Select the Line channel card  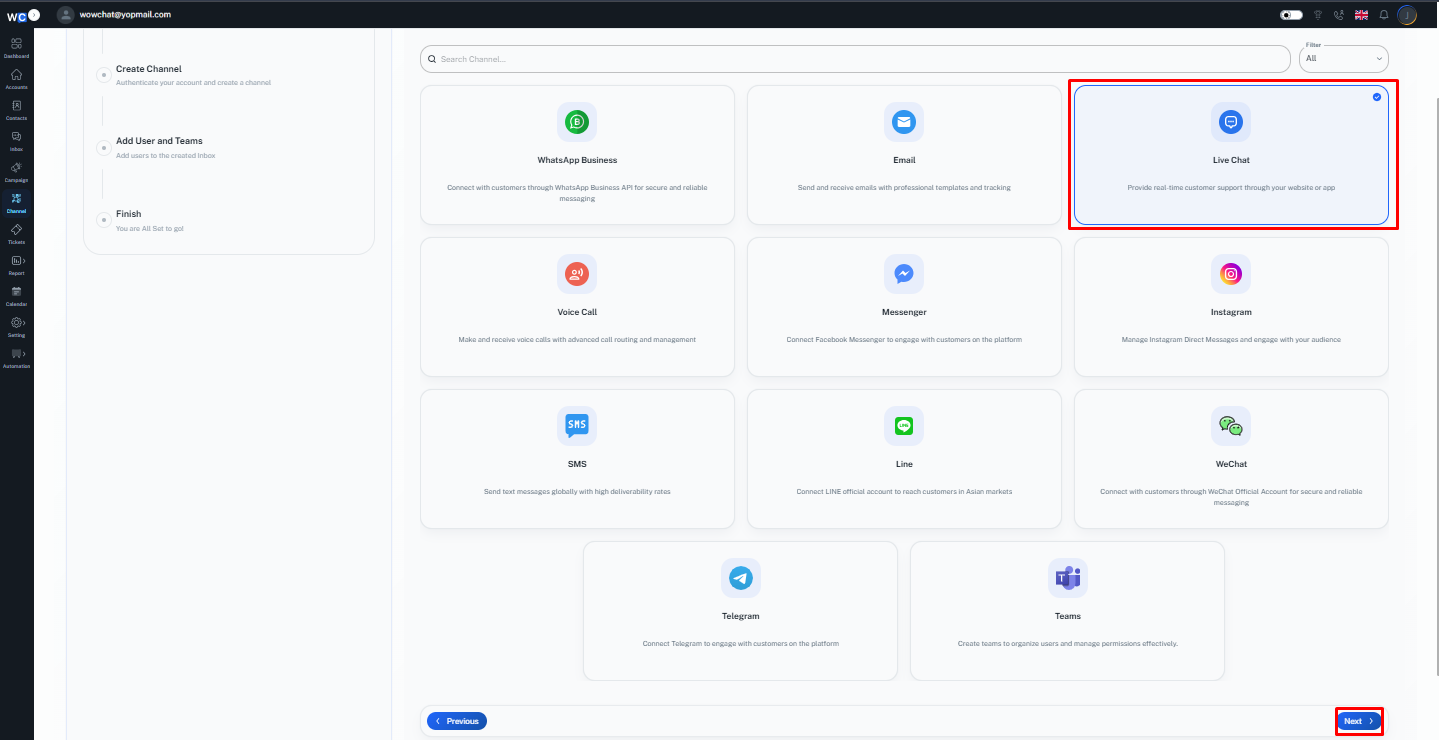click(x=904, y=459)
